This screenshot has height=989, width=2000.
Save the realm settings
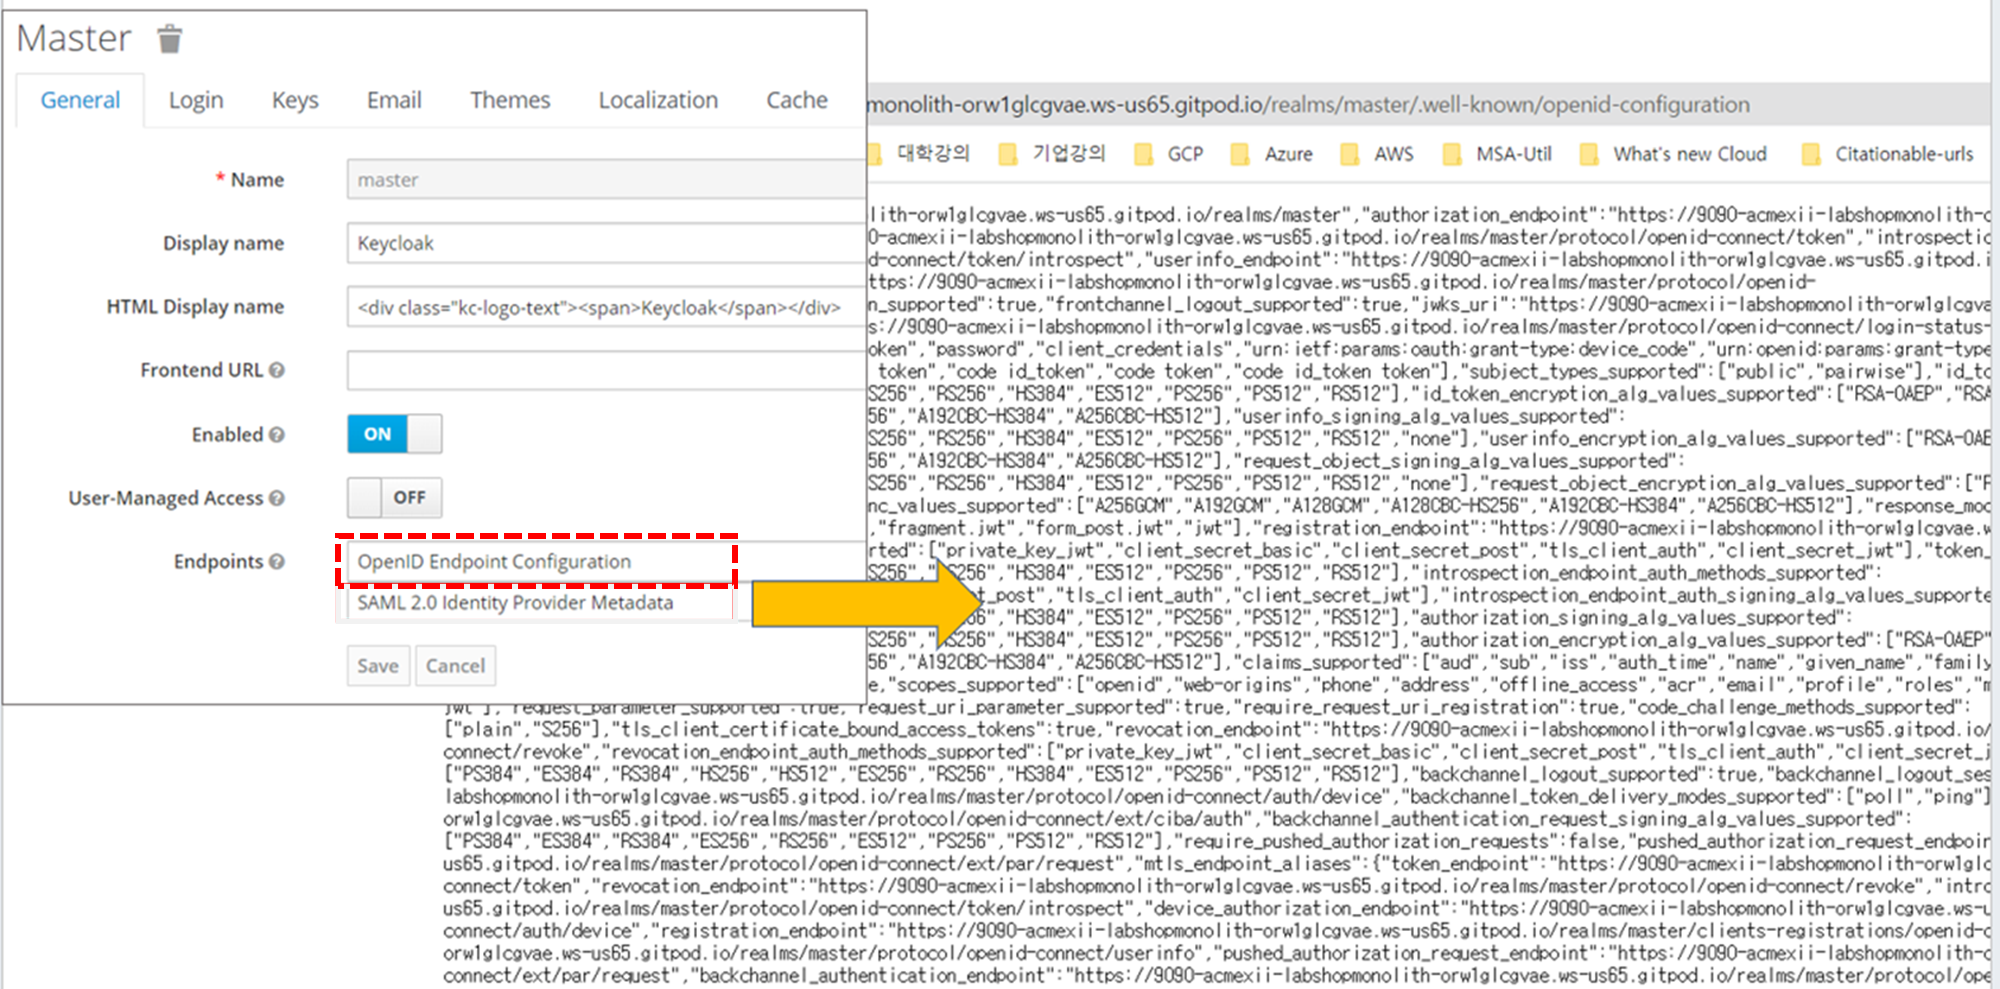coord(378,666)
